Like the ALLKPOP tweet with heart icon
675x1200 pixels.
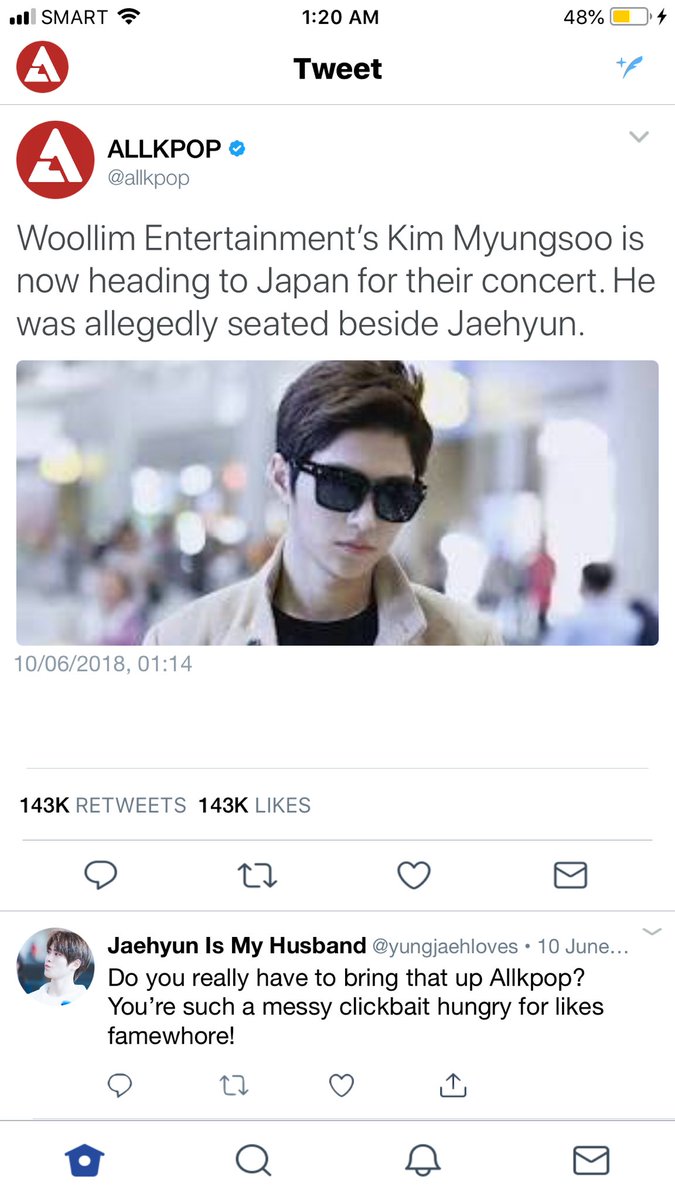tap(414, 876)
